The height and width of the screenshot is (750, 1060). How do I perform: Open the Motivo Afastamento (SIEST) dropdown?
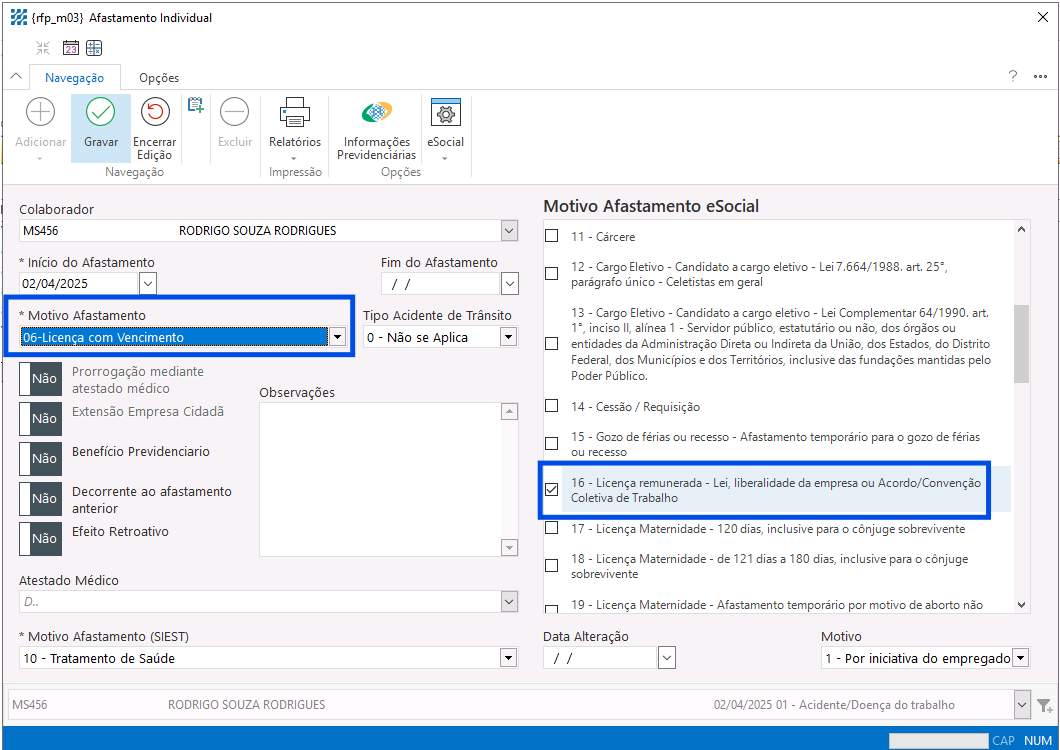tap(508, 658)
